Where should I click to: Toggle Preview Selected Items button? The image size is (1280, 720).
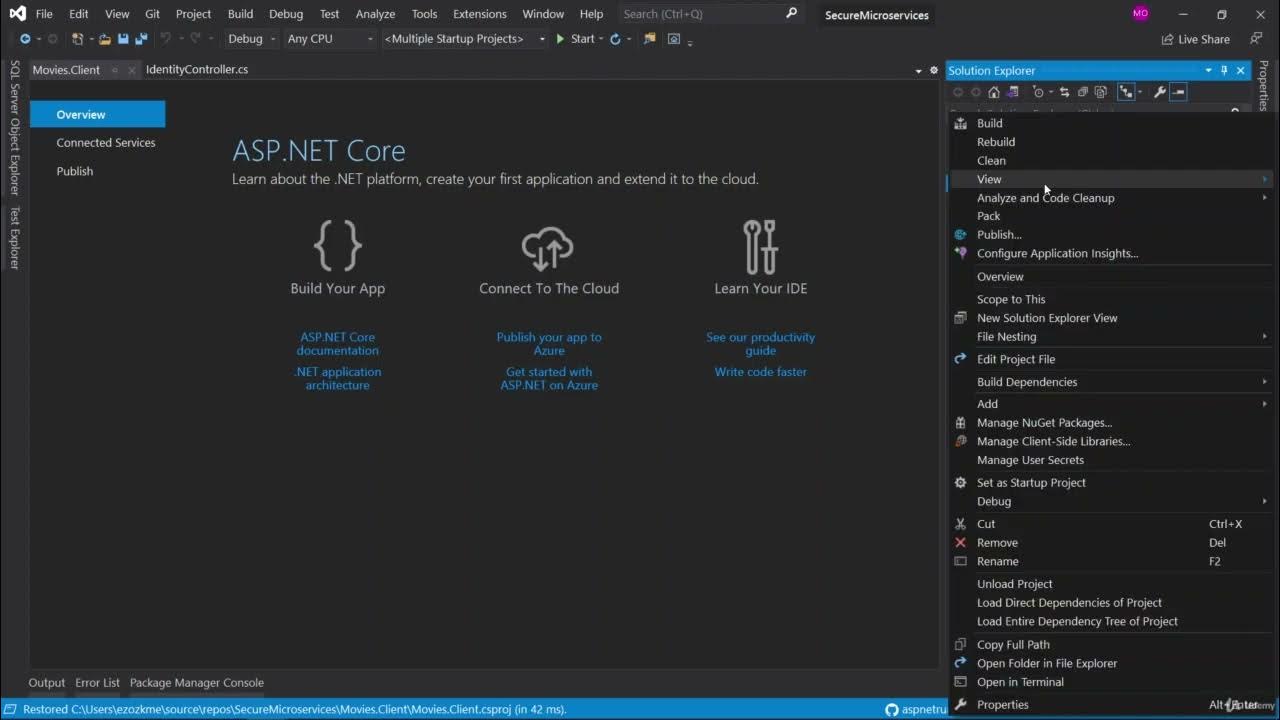pos(1178,92)
